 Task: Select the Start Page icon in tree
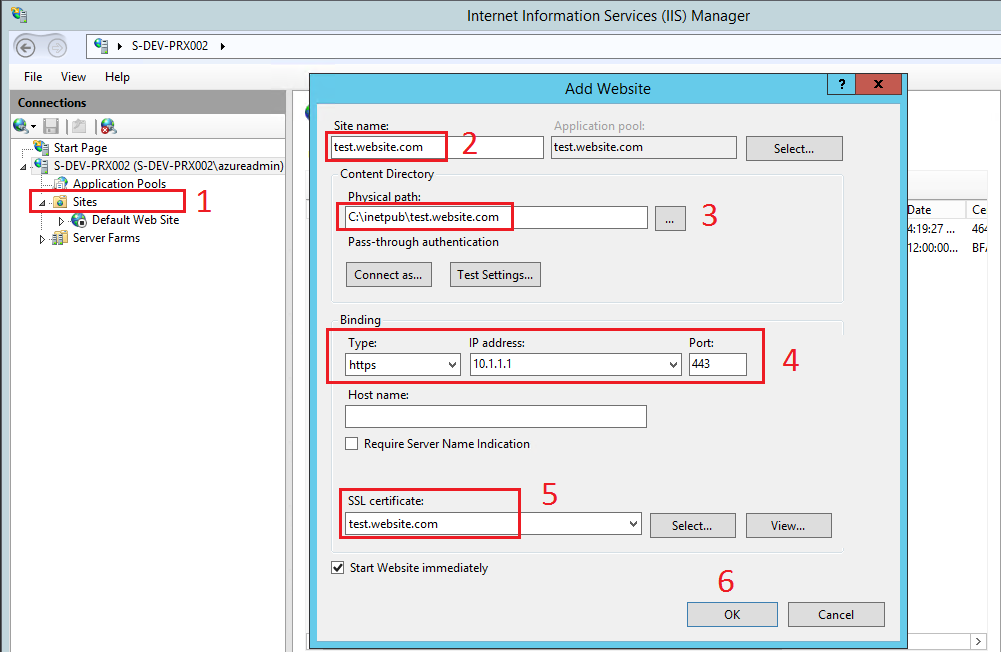pyautogui.click(x=41, y=148)
